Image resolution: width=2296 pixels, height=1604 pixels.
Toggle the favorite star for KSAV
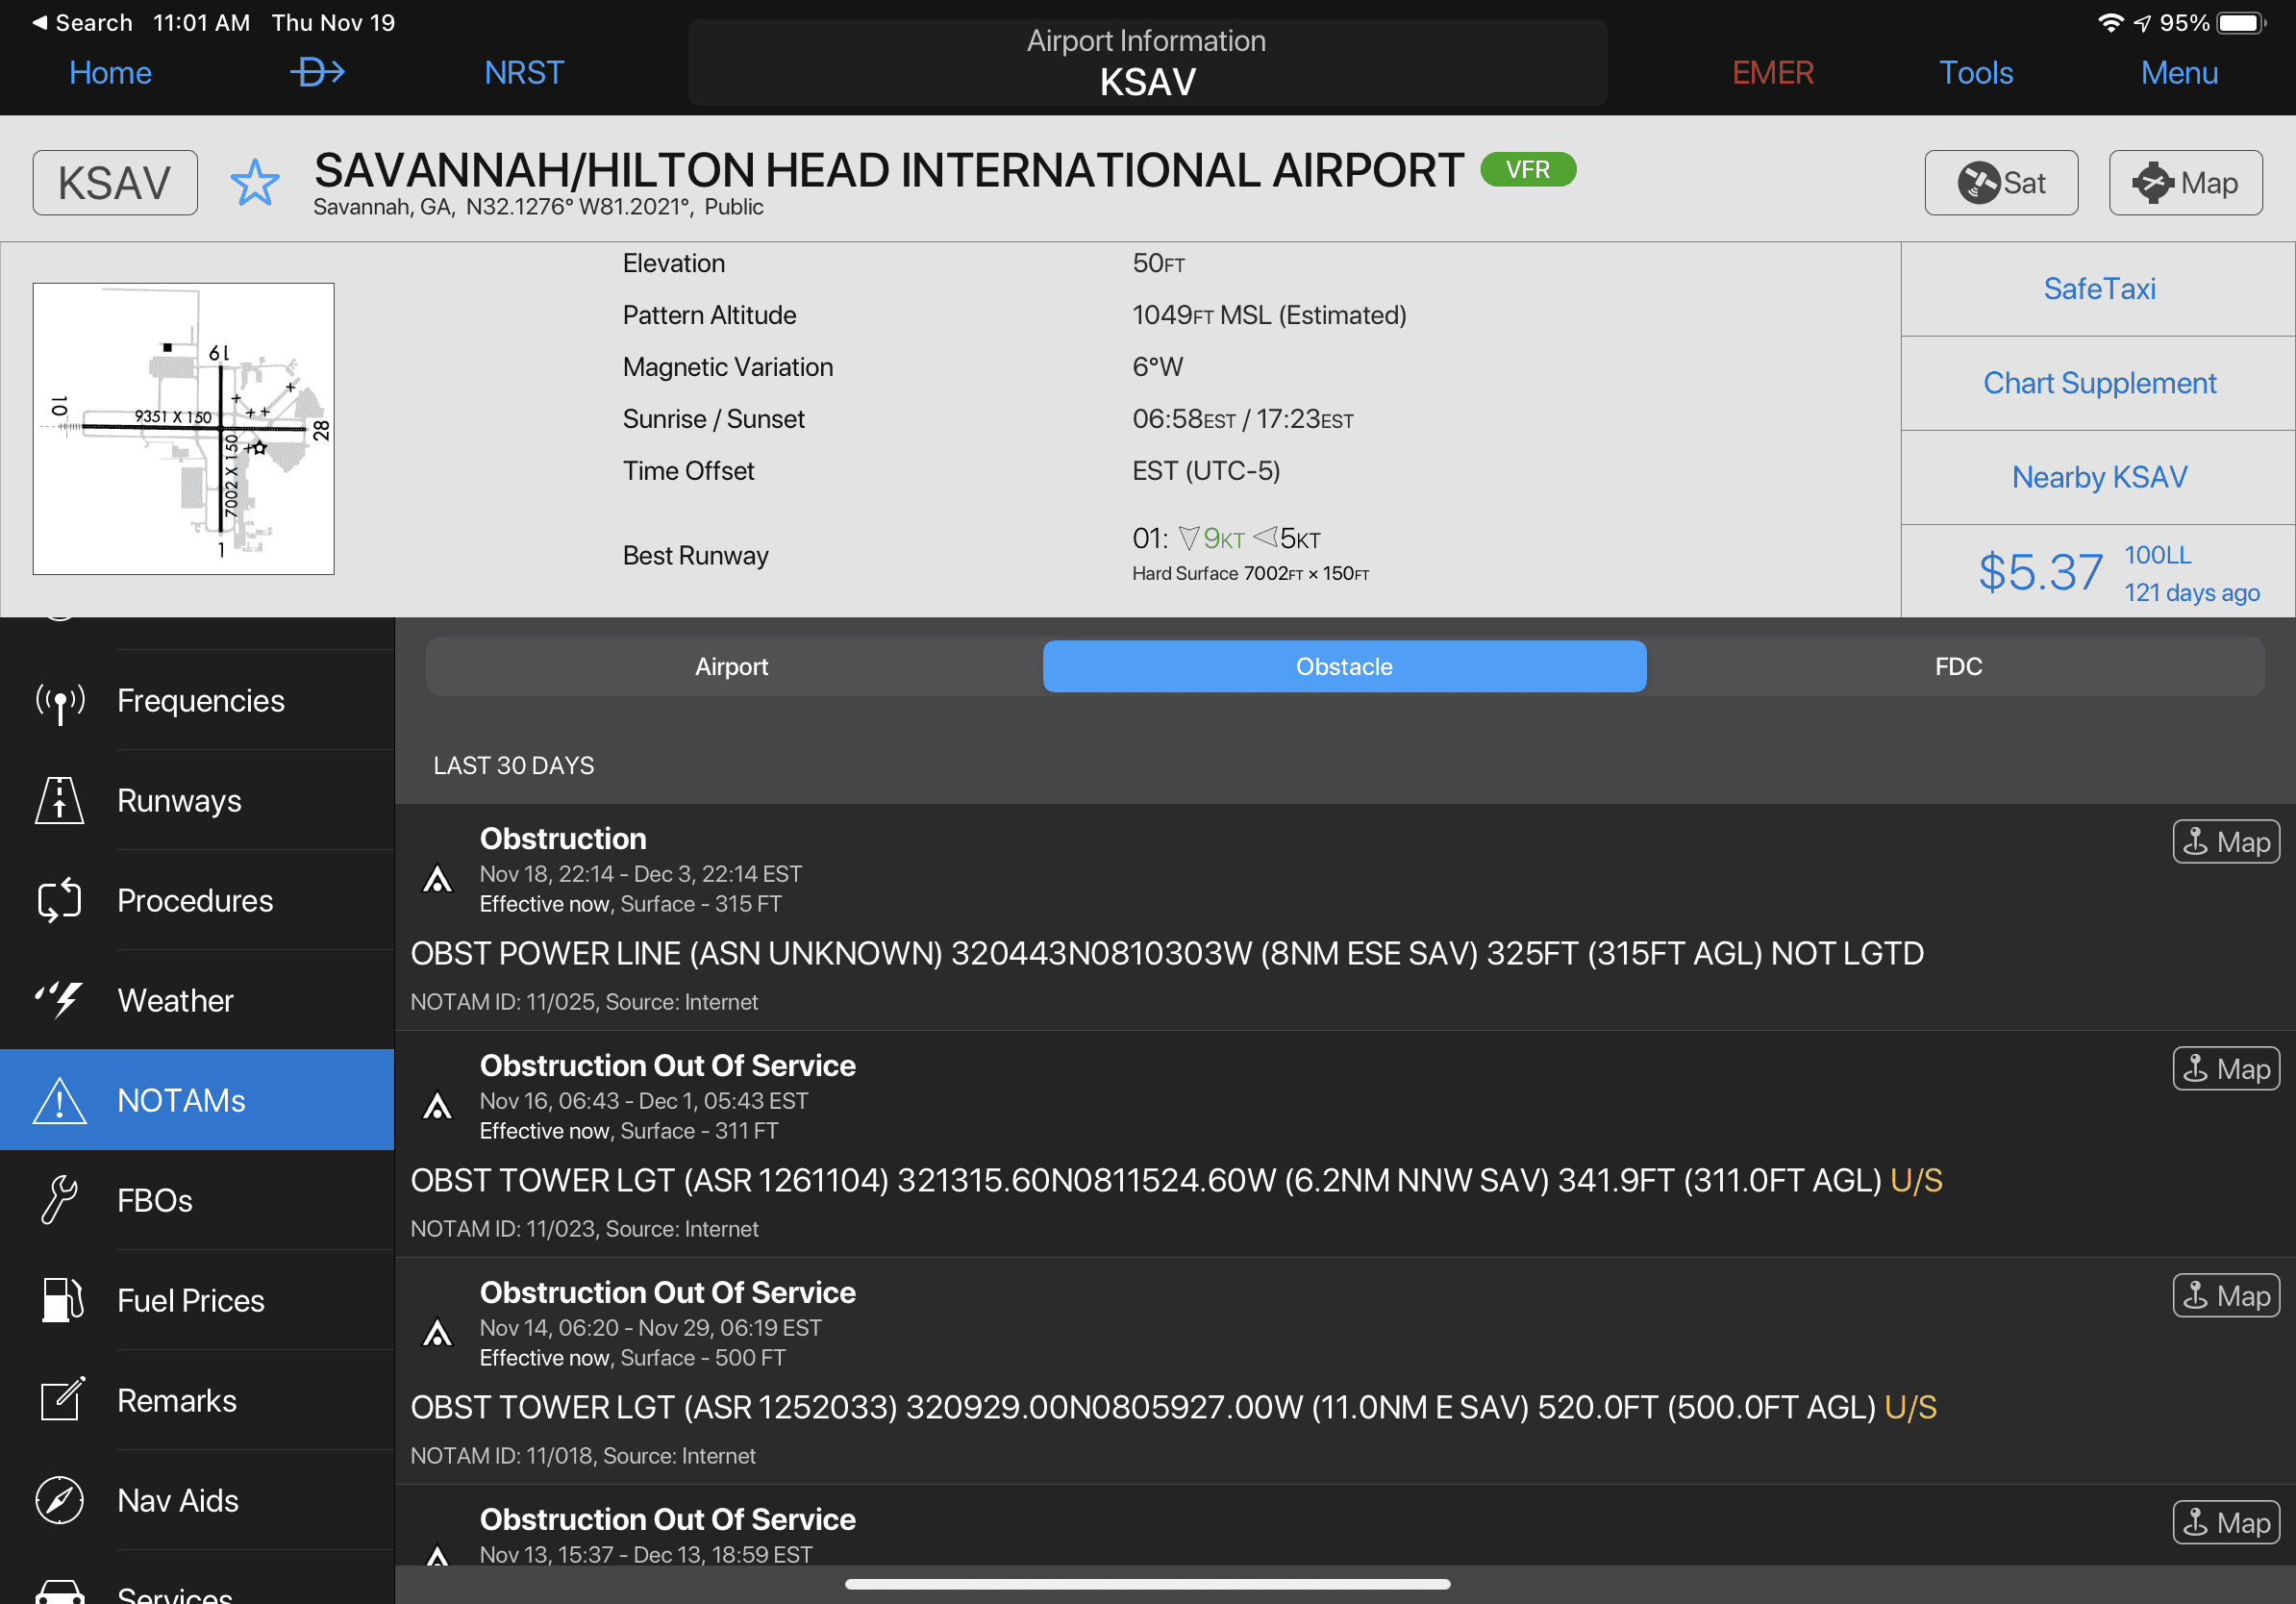(x=254, y=183)
